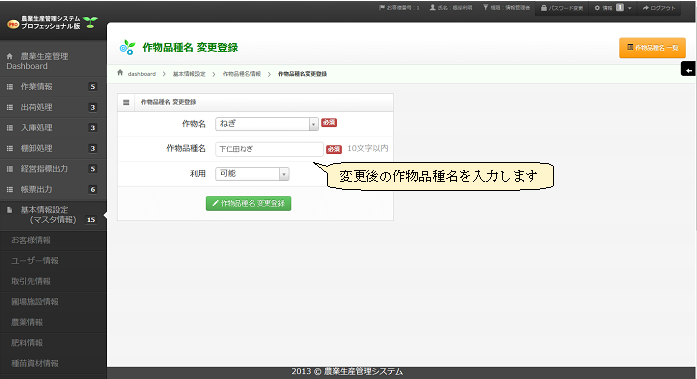Click the panel list icon beside 作物品種名 変更登録
Image resolution: width=697 pixels, height=379 pixels.
click(126, 102)
